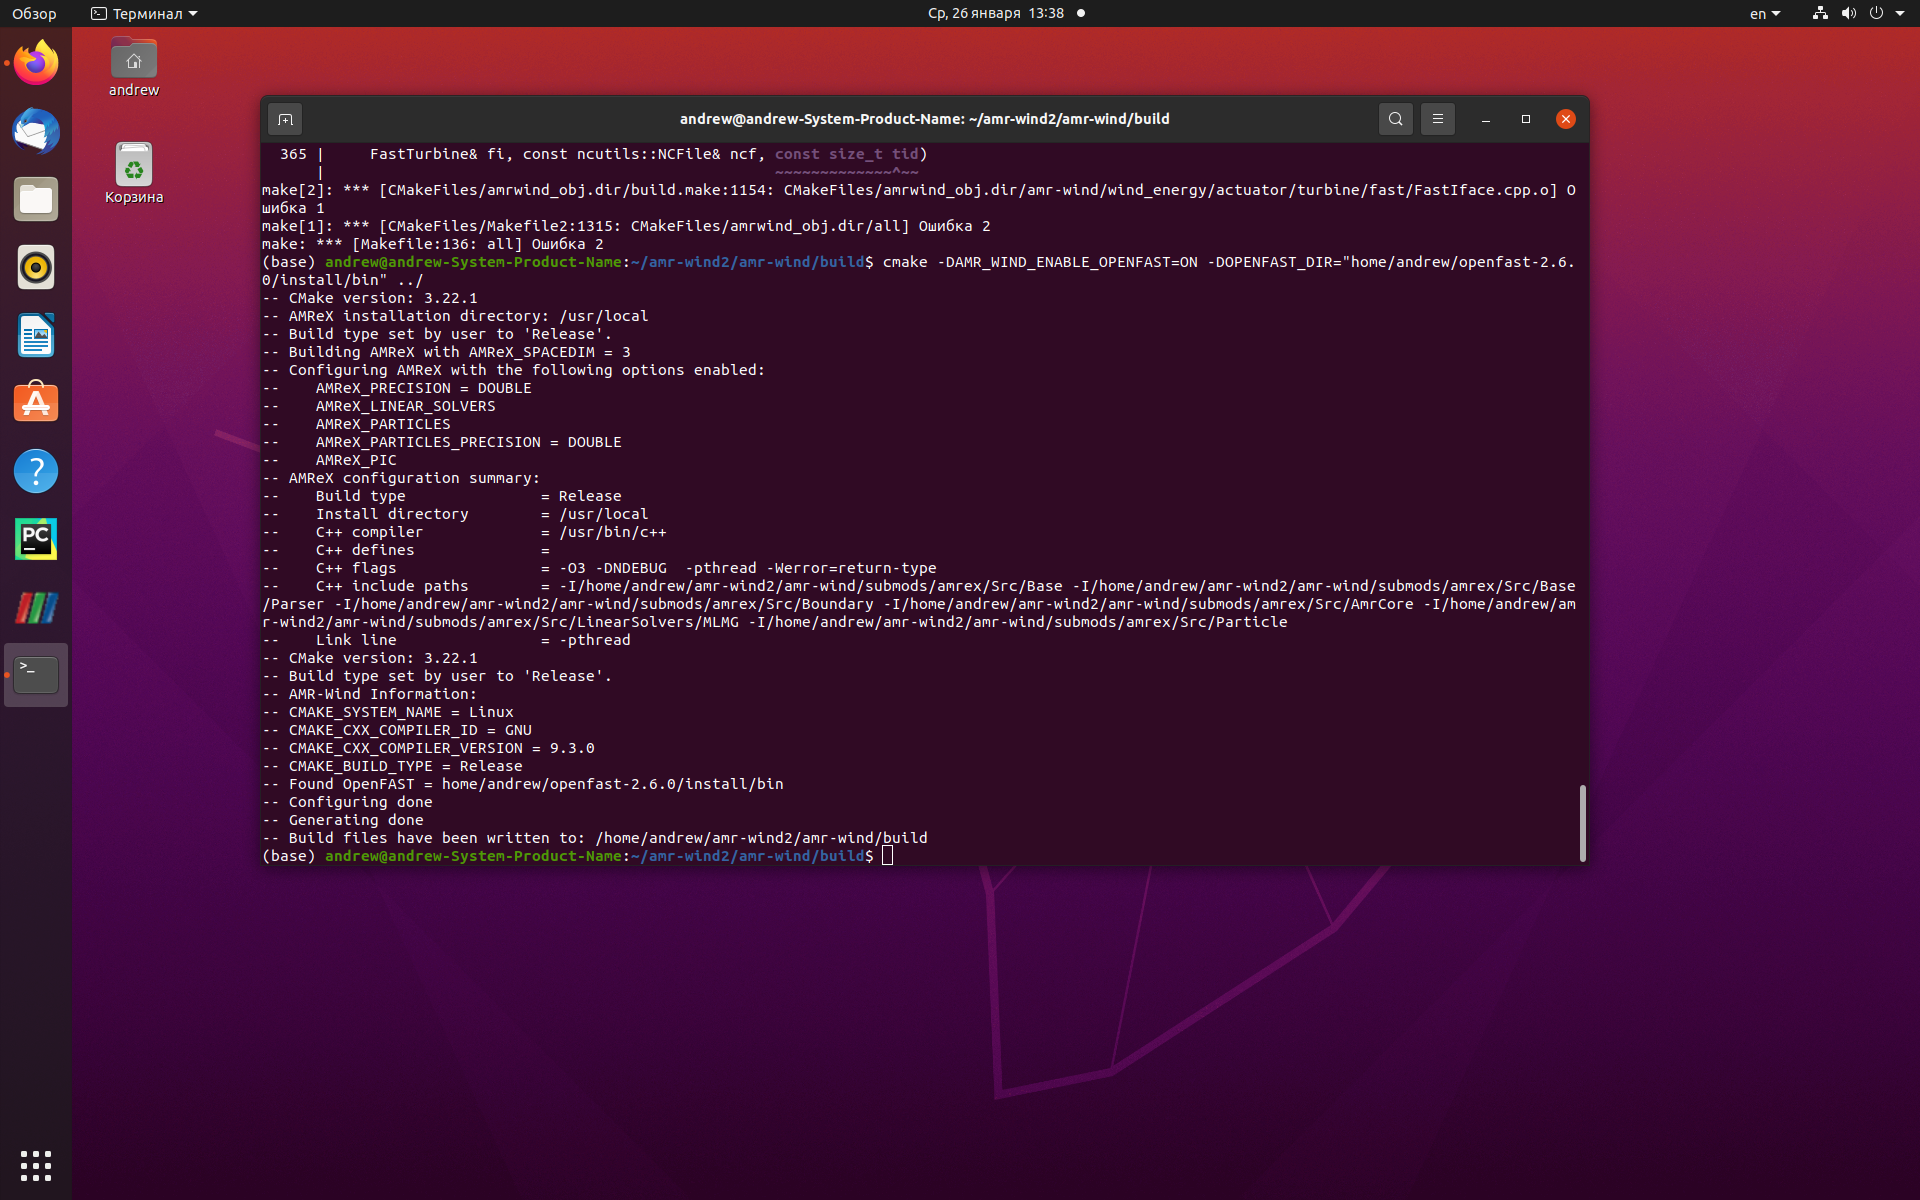Expand the system status menu arrow

(1899, 13)
